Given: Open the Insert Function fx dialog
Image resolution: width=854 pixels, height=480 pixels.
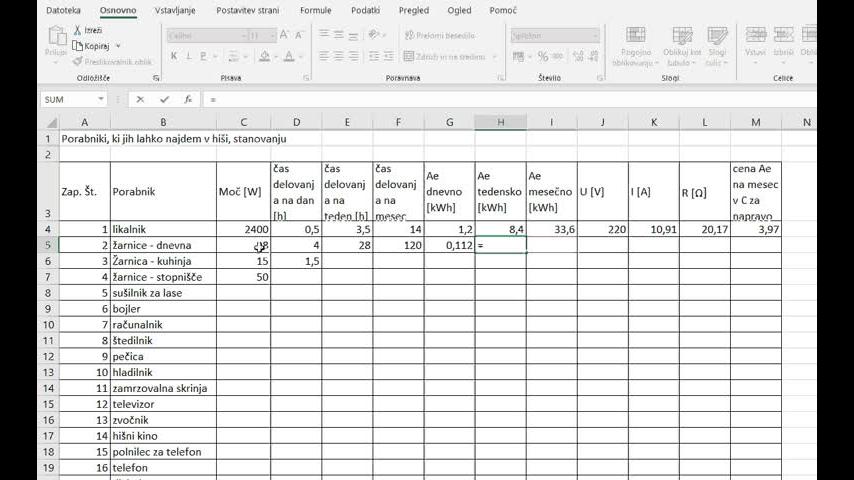Looking at the screenshot, I should [188, 100].
